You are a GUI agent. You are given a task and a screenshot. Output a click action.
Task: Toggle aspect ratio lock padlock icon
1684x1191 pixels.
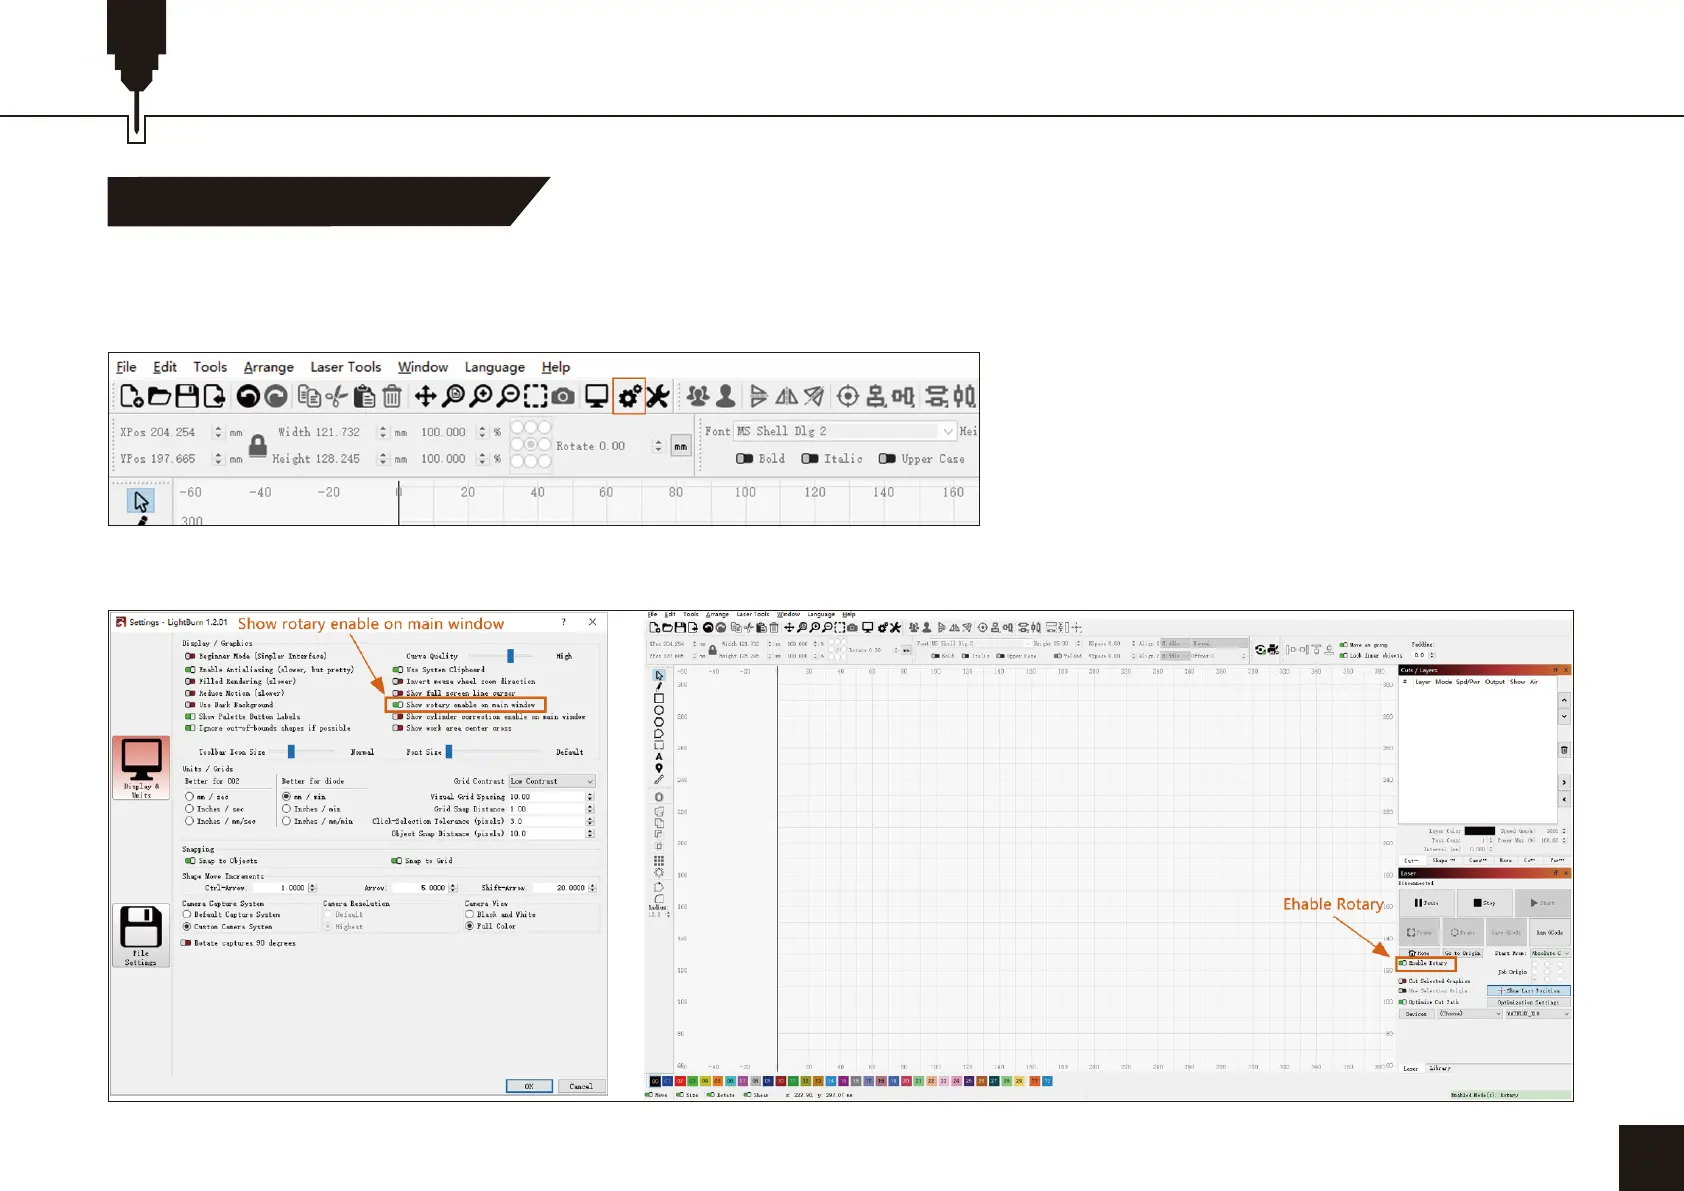[258, 445]
